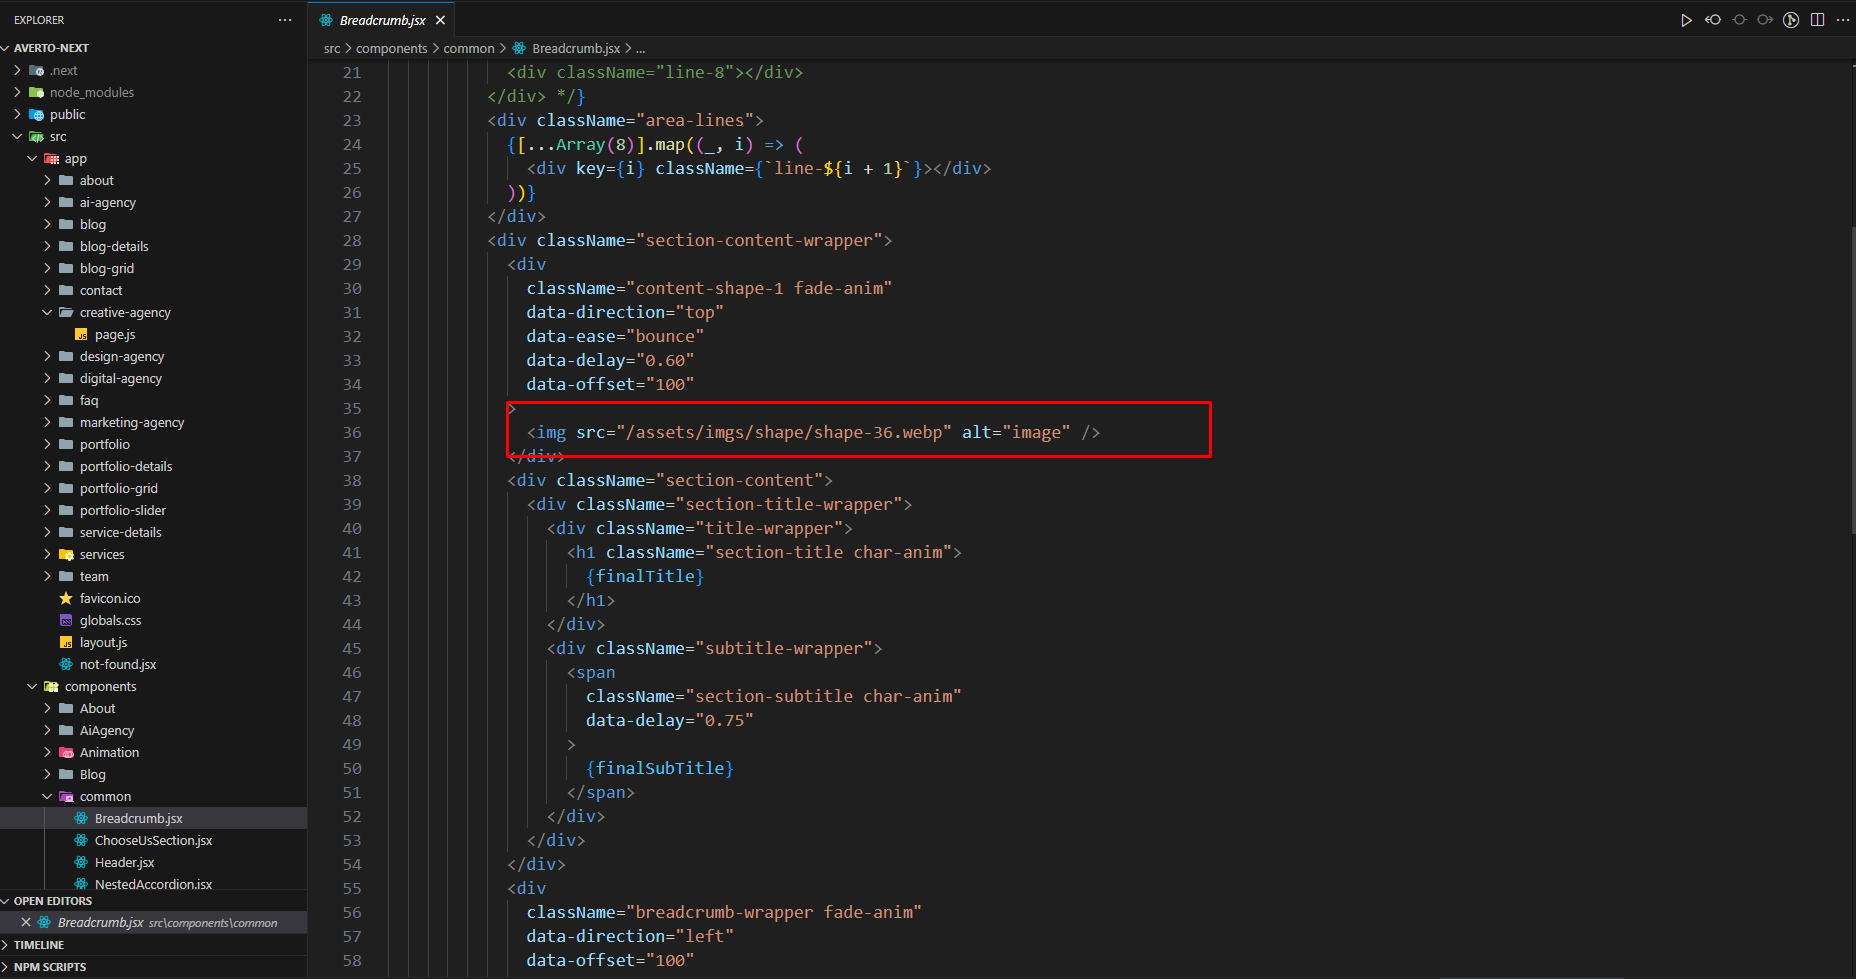Select the AiAgency folder
Image resolution: width=1856 pixels, height=979 pixels.
coord(107,730)
